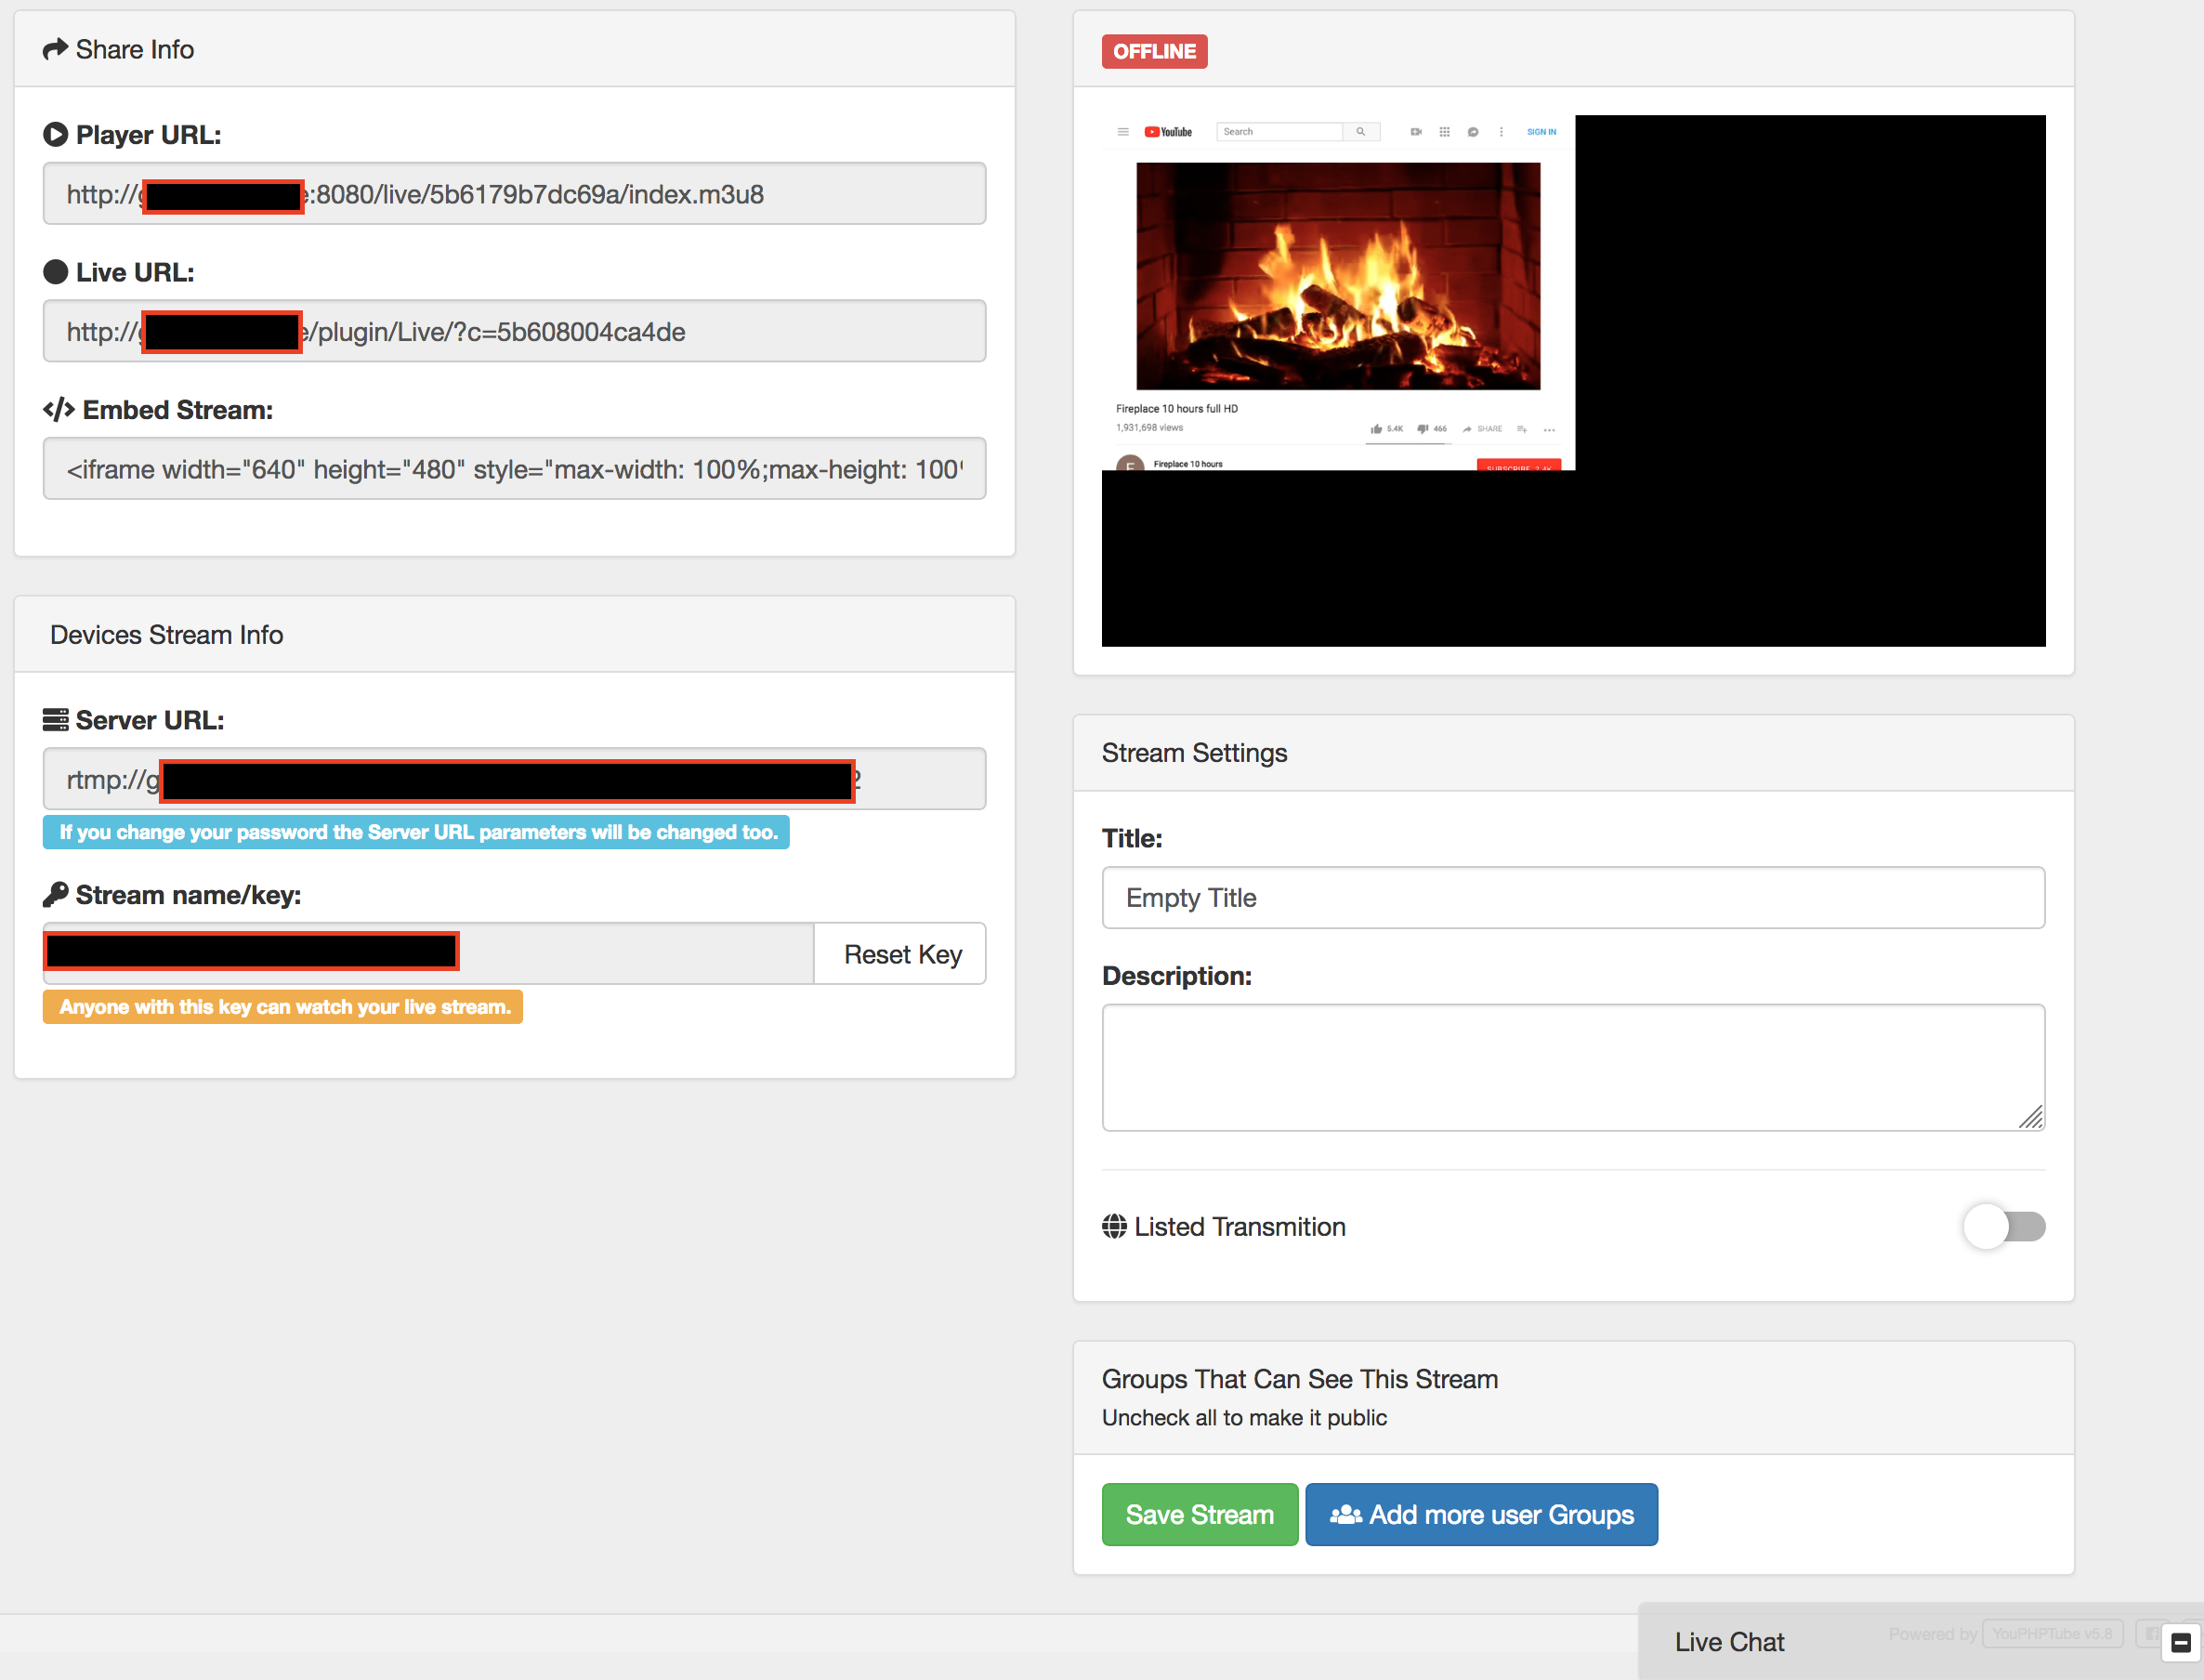Select the Embed Stream iframe code field
The width and height of the screenshot is (2204, 1680).
pos(514,469)
